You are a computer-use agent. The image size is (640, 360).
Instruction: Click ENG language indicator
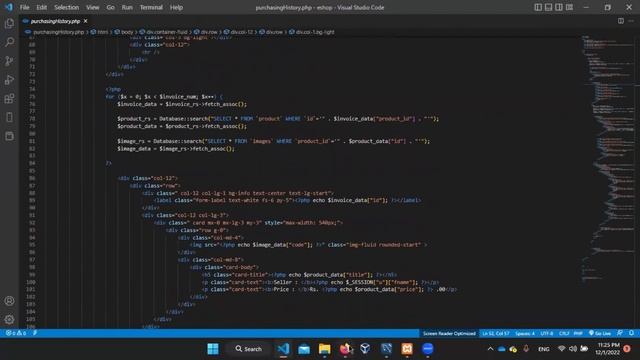coord(543,349)
